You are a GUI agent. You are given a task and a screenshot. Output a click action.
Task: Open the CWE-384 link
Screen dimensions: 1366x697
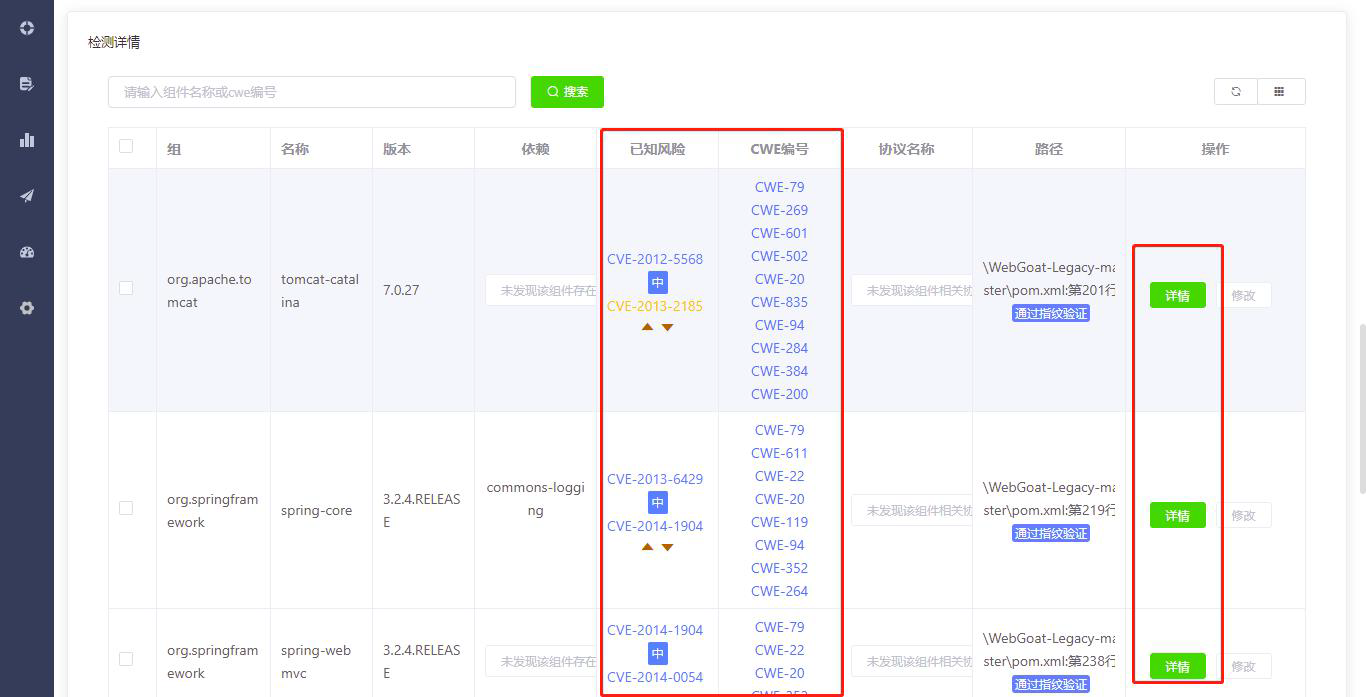[780, 371]
